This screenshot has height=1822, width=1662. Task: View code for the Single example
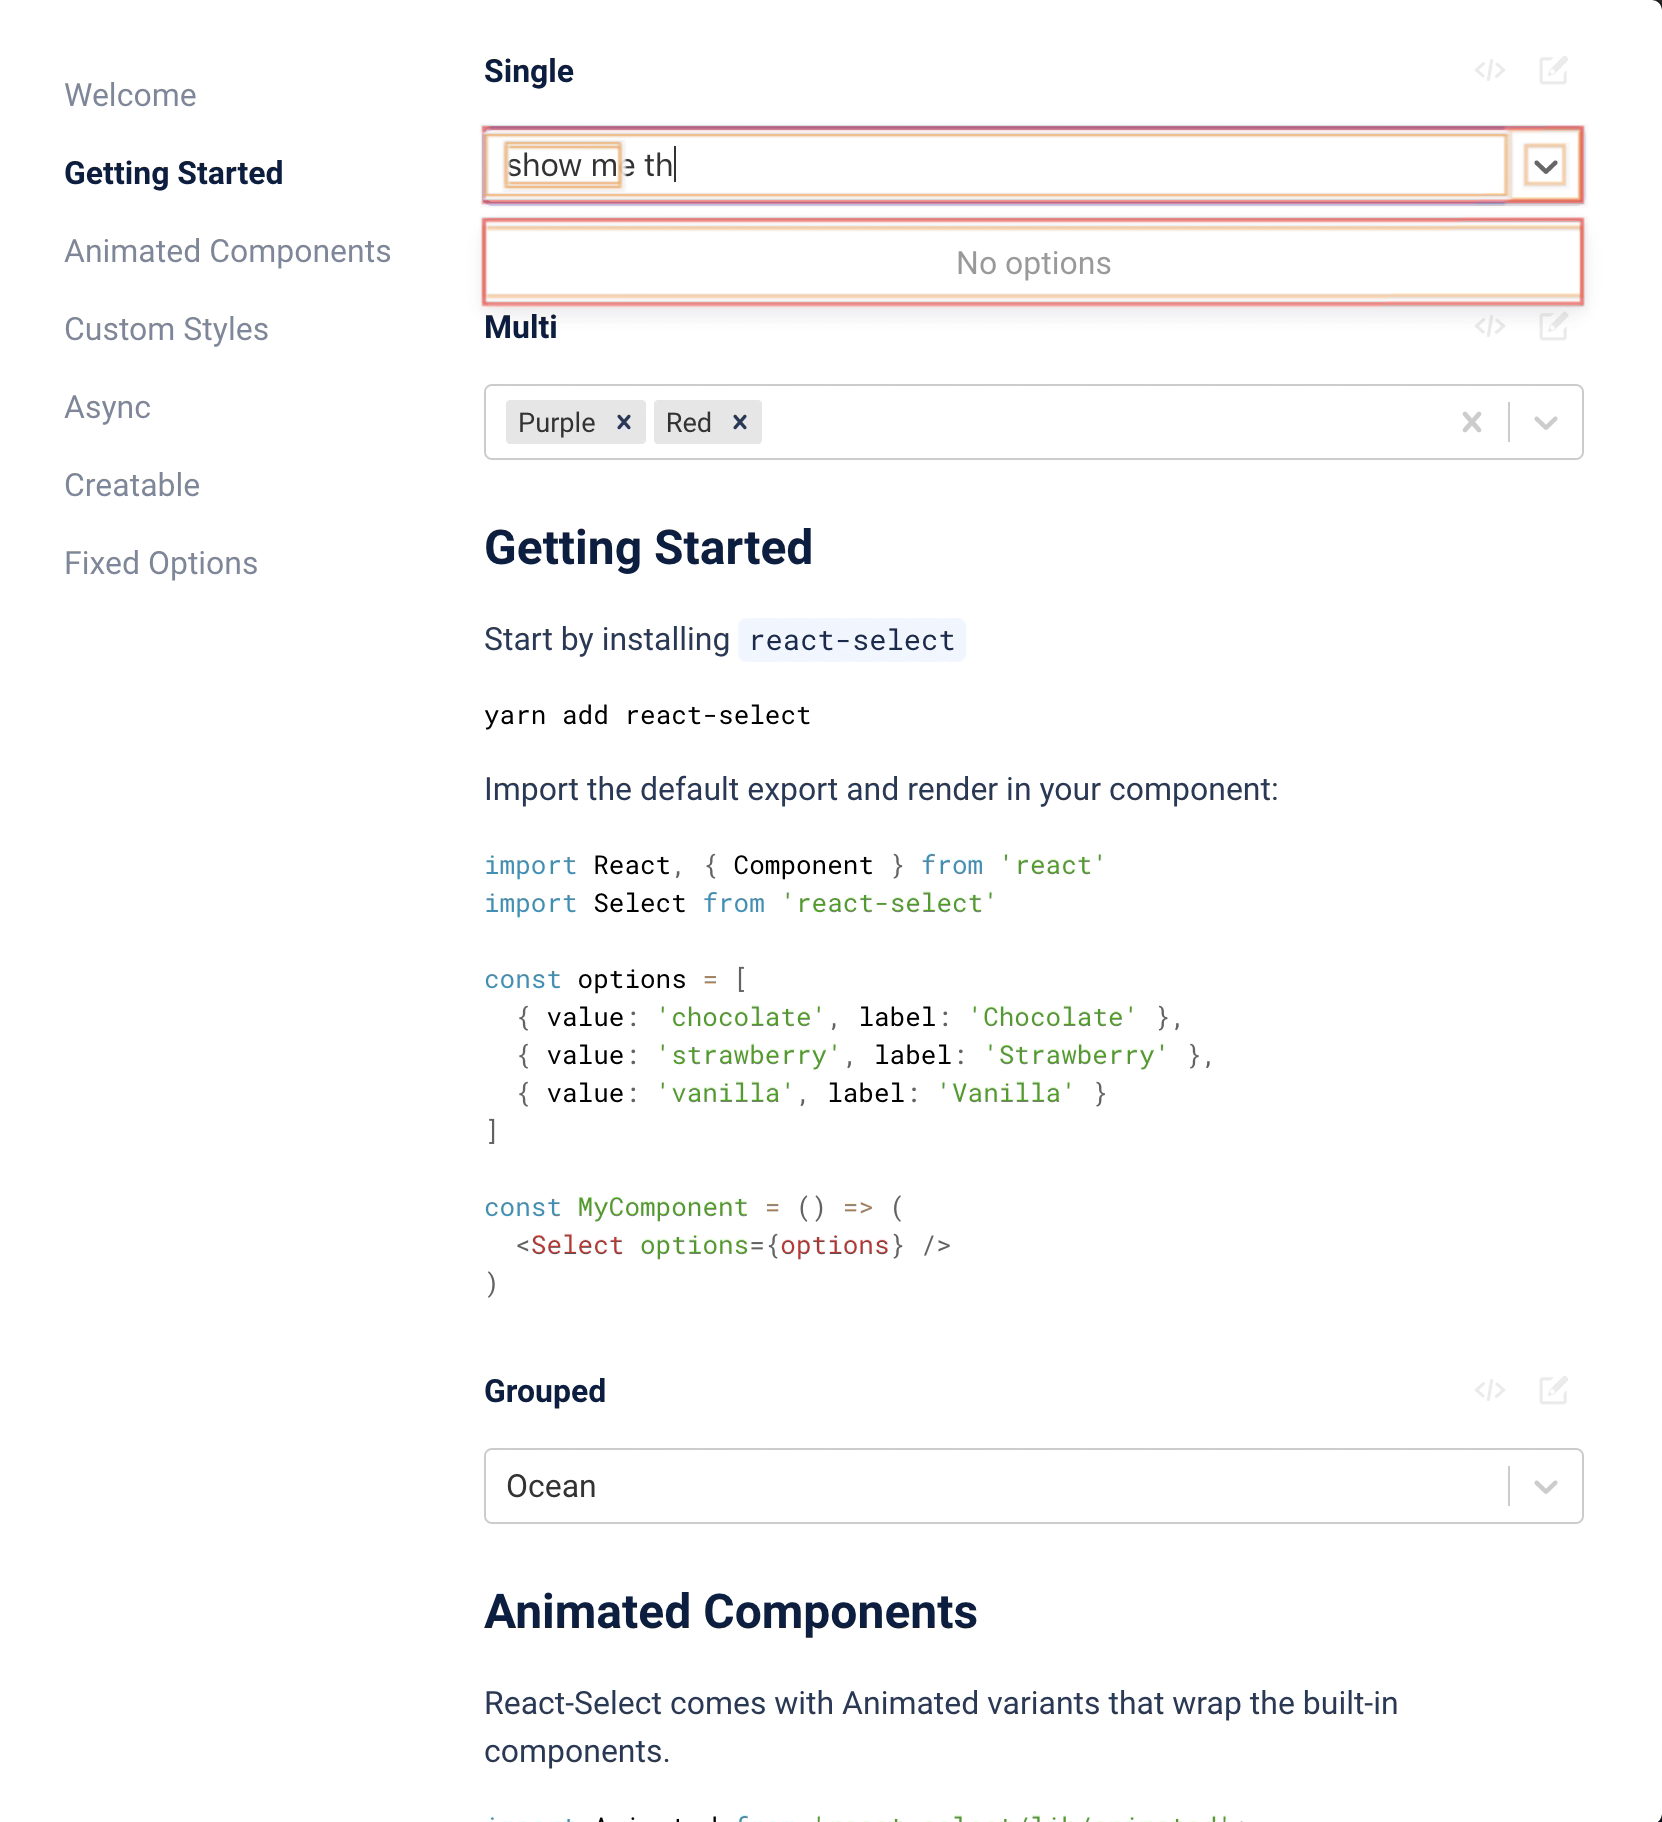point(1489,70)
